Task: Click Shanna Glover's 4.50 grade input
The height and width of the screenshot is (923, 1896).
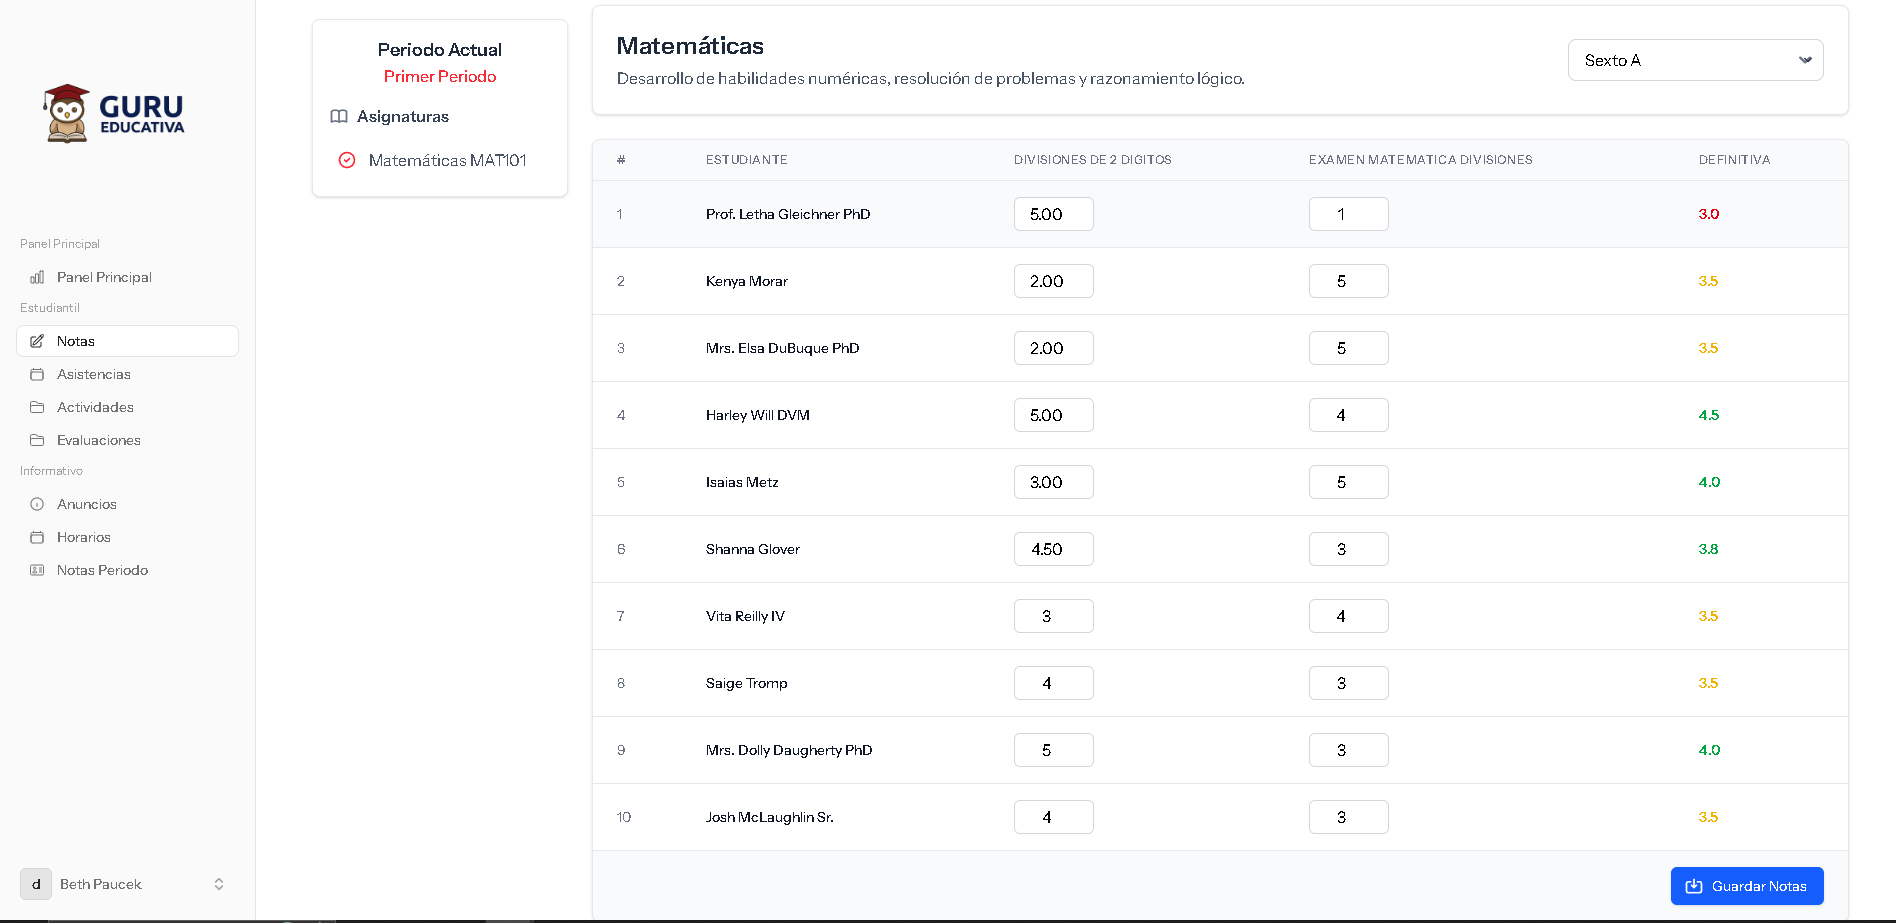Action: [x=1053, y=549]
